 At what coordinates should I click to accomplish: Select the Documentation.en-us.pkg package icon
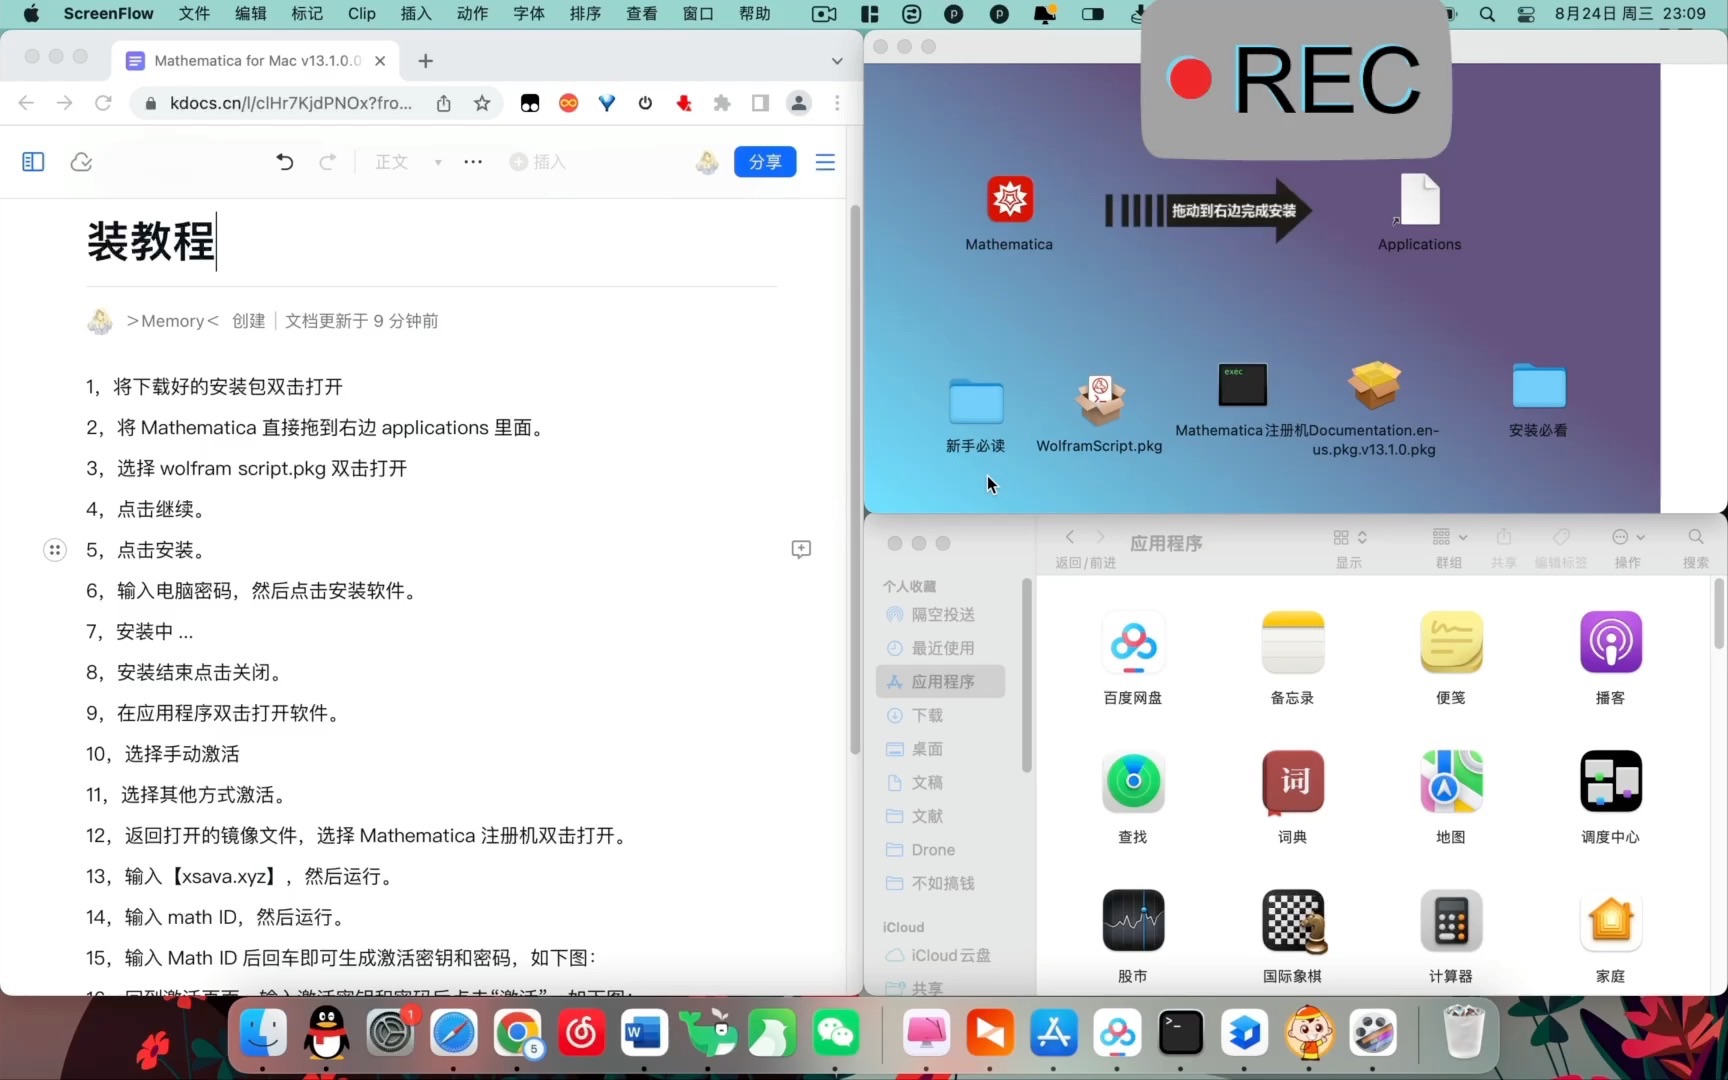(1374, 385)
